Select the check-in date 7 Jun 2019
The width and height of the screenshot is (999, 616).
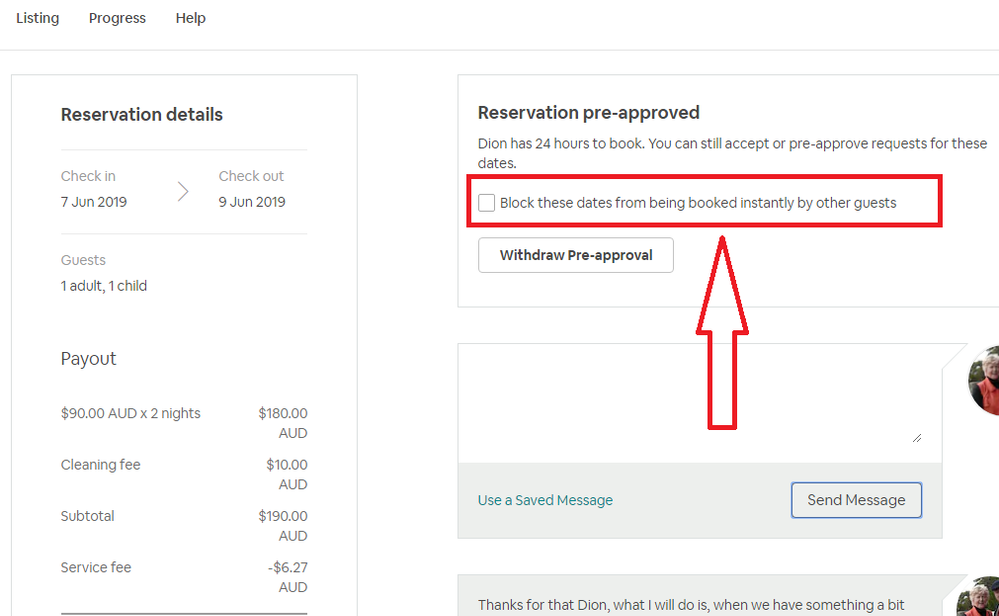click(94, 201)
